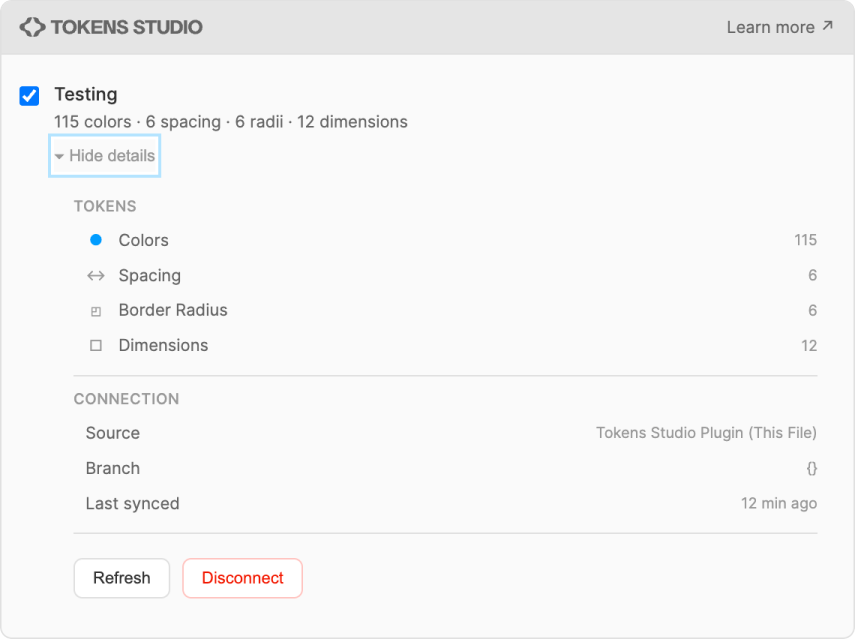This screenshot has height=639, width=855.
Task: Click Disconnect to unlink the source
Action: [242, 578]
